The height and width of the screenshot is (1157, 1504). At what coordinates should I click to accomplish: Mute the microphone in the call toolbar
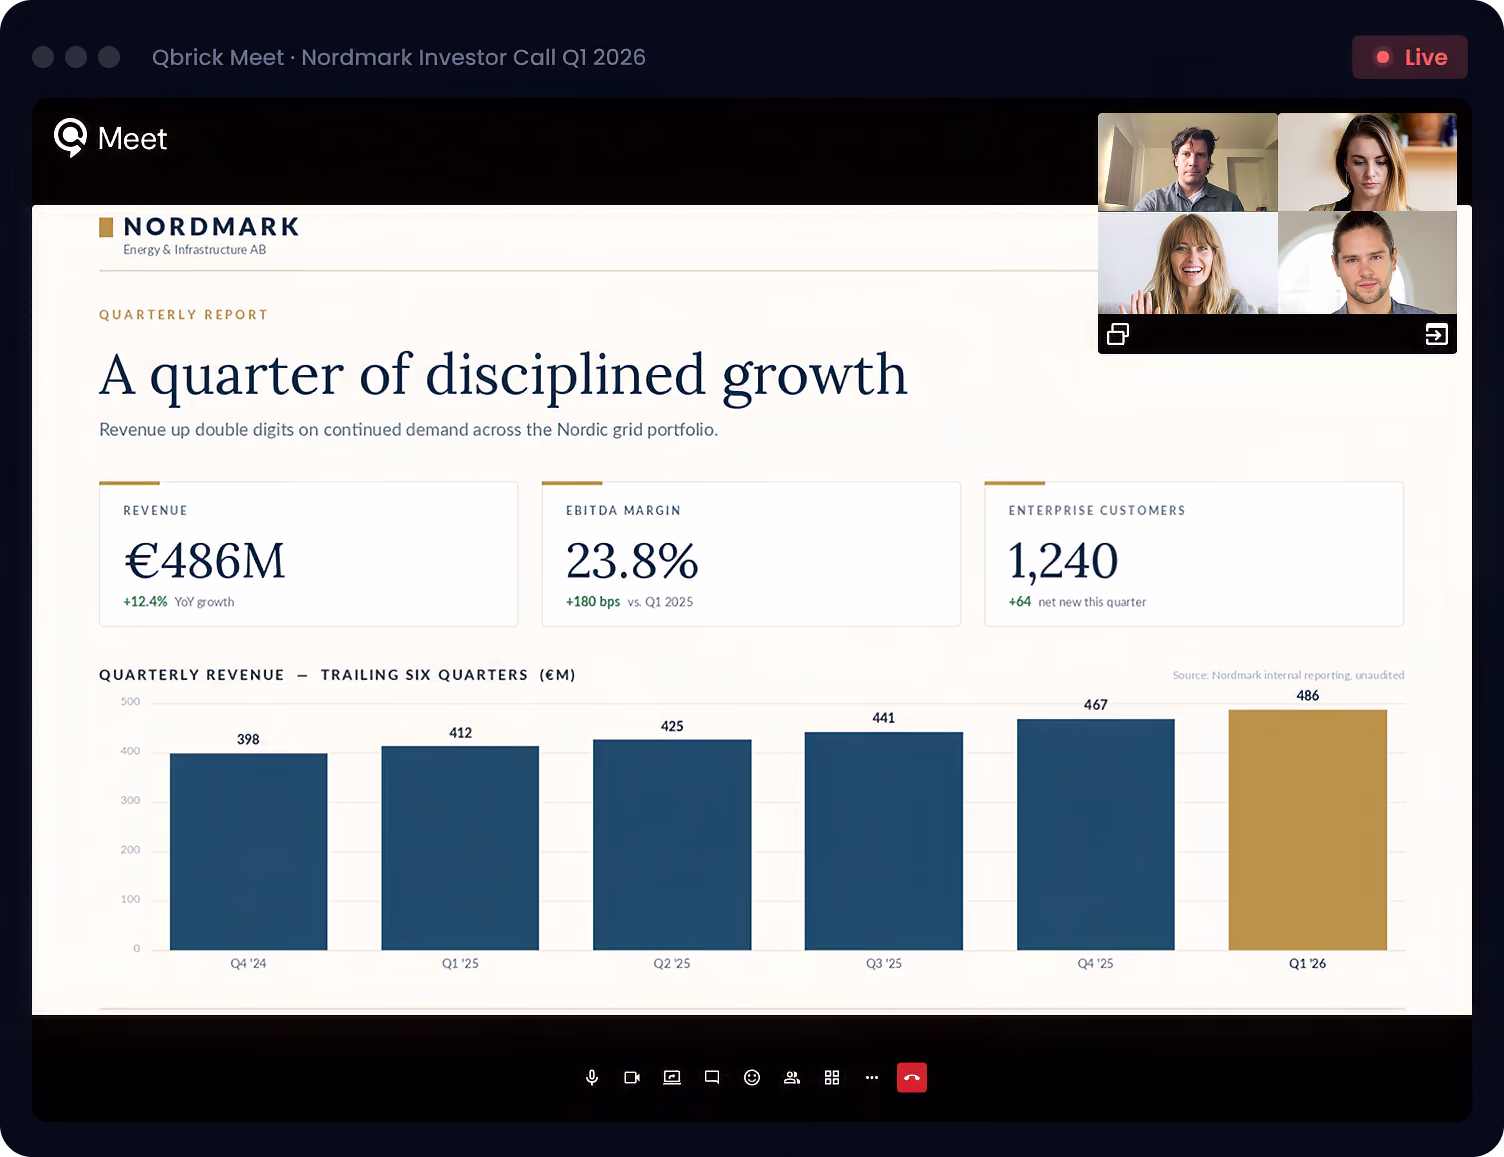(592, 1077)
